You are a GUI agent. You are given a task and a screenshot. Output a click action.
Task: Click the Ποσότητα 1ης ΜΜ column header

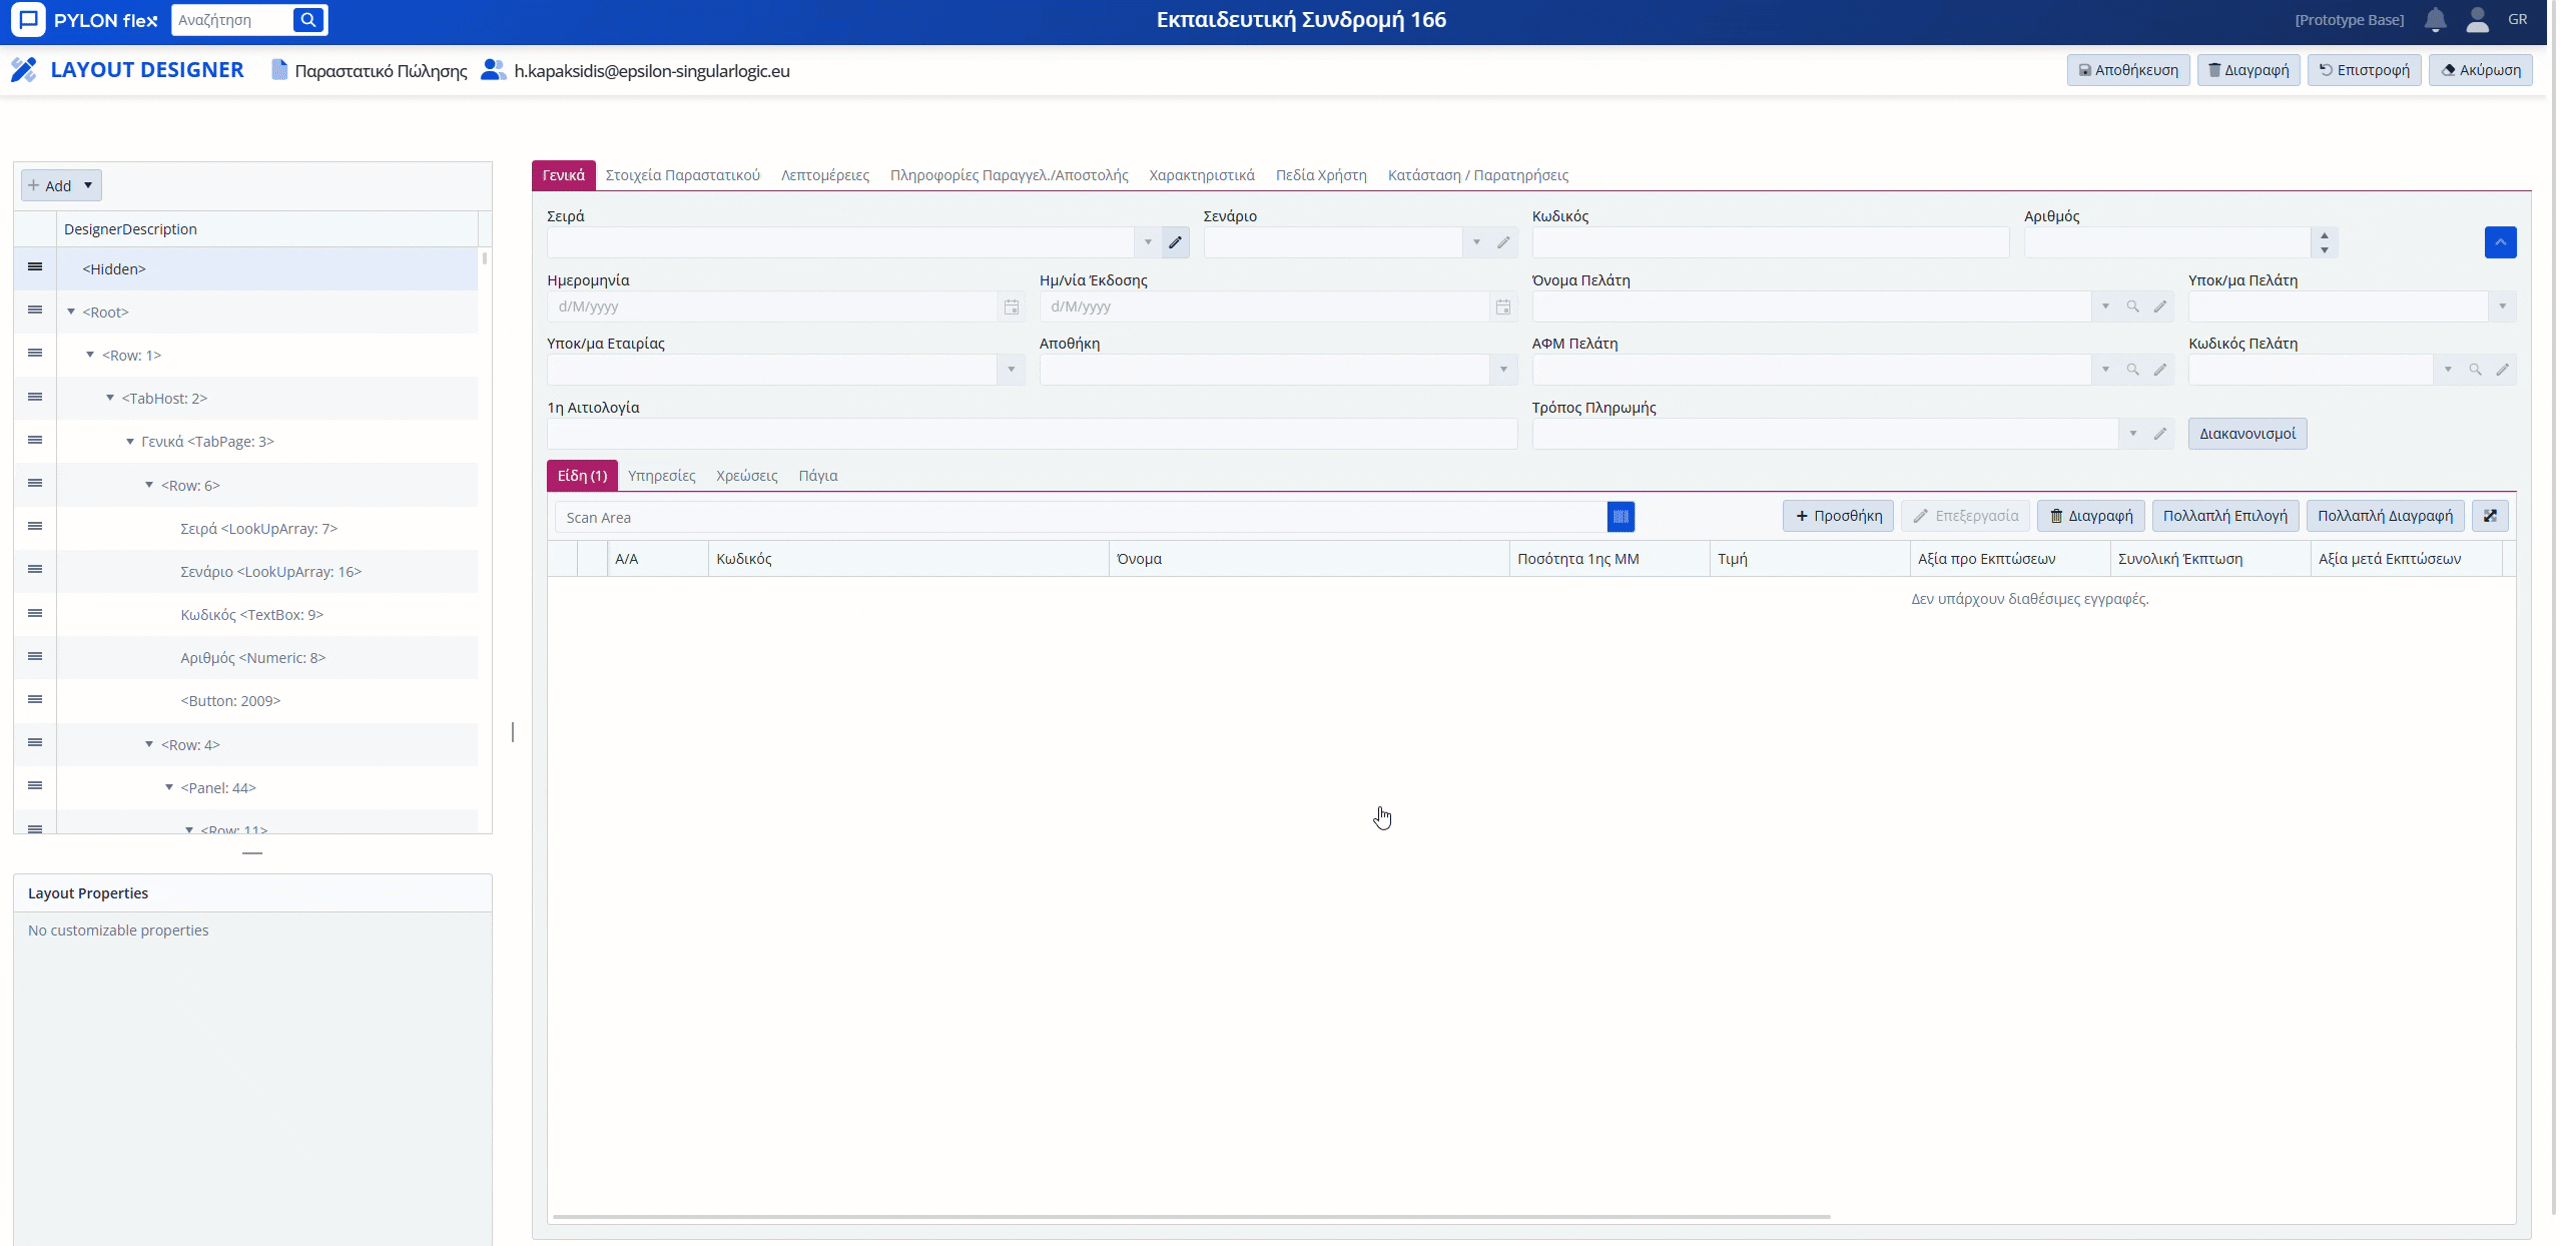(x=1609, y=559)
